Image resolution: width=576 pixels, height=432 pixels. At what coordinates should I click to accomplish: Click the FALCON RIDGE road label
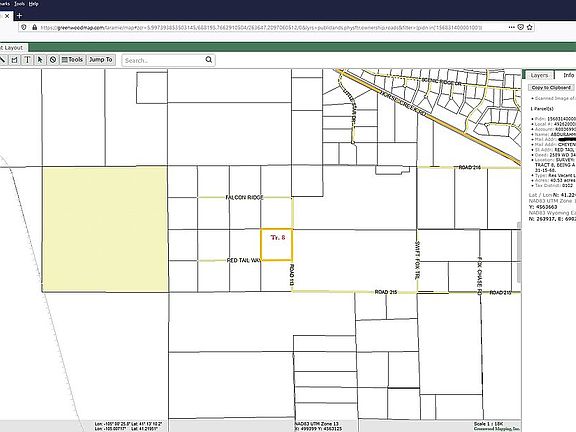[244, 198]
